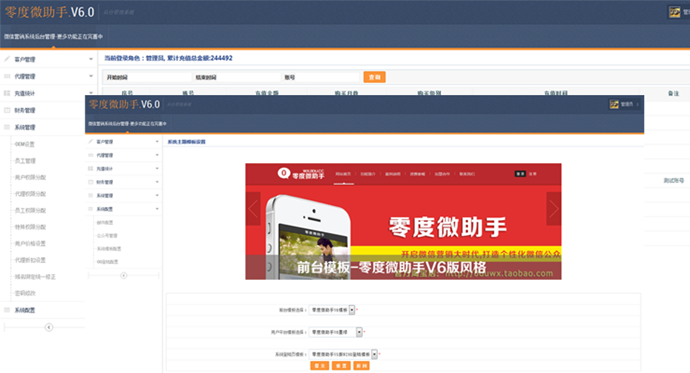Click the middle orange reset button
The height and width of the screenshot is (373, 690).
341,366
